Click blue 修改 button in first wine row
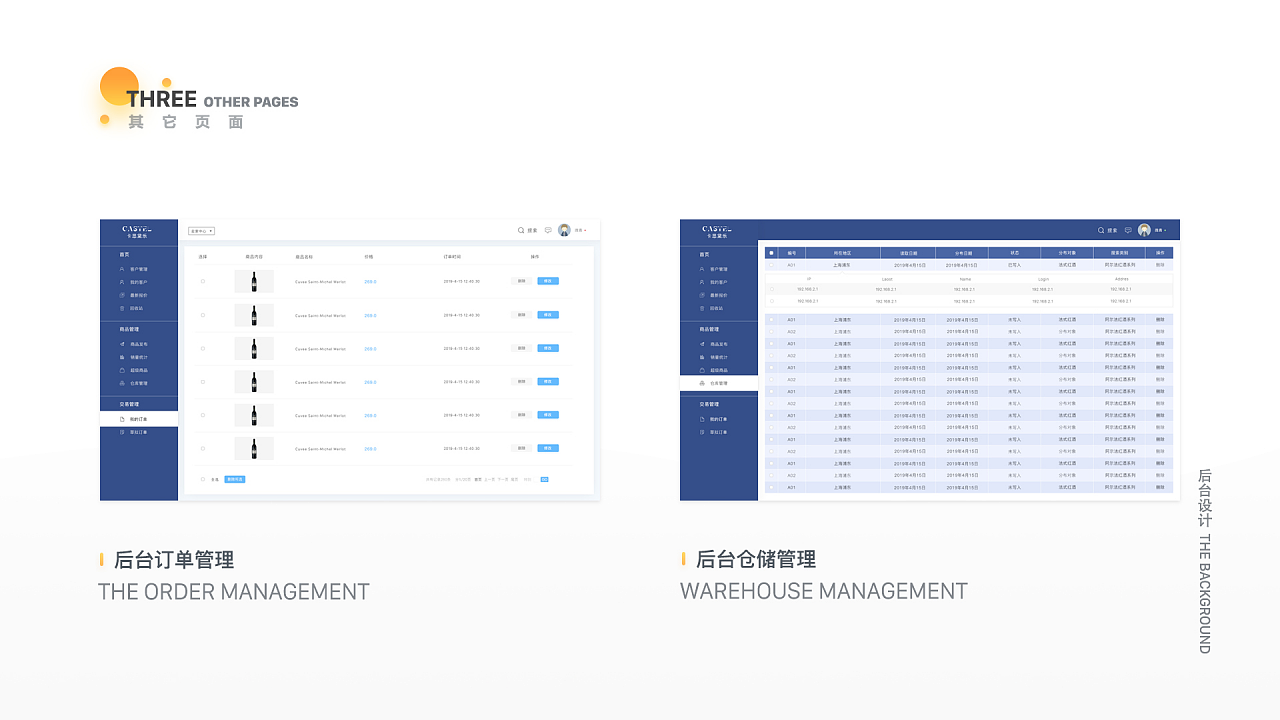 pos(548,281)
